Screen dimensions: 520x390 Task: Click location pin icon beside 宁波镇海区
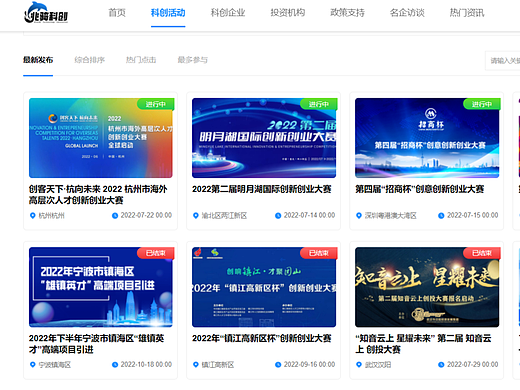[33, 365]
